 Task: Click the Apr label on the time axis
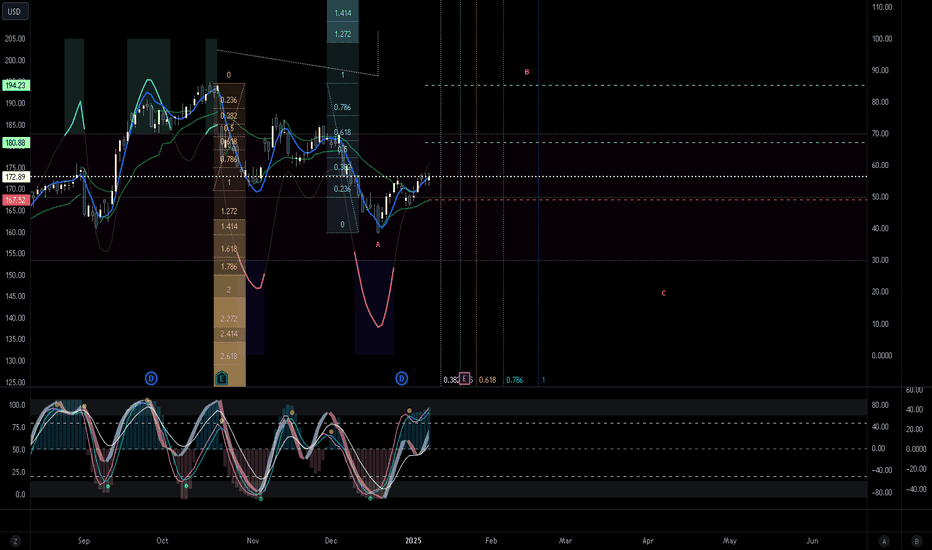coord(648,540)
